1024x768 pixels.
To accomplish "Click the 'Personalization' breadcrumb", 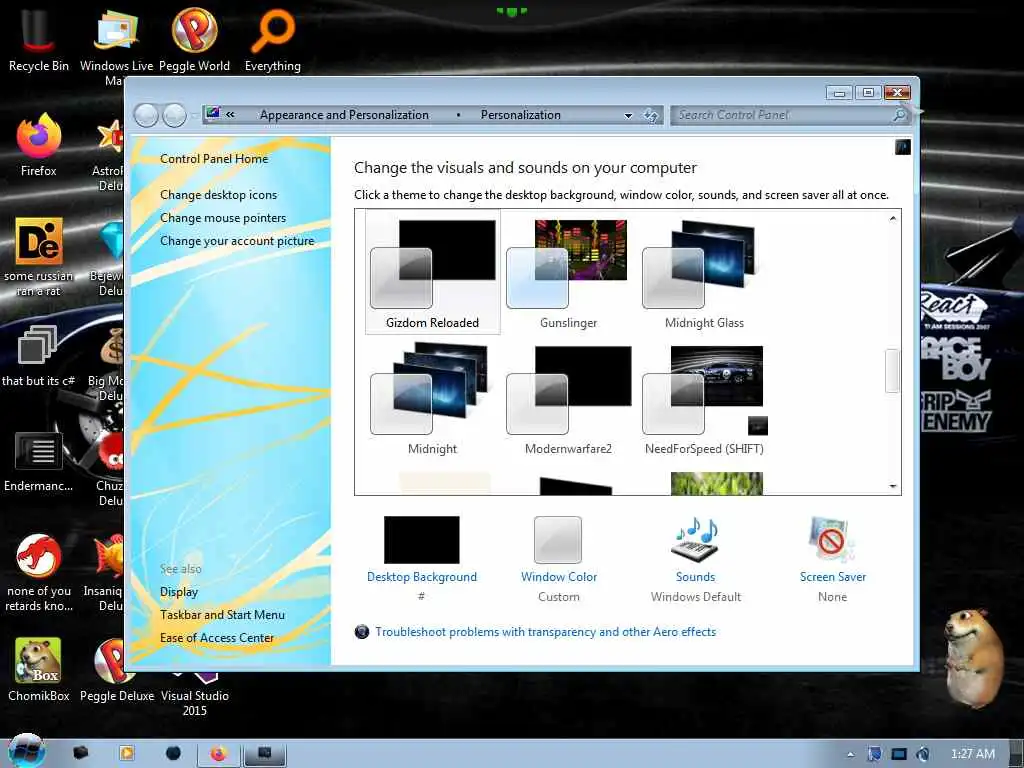I will (x=520, y=115).
